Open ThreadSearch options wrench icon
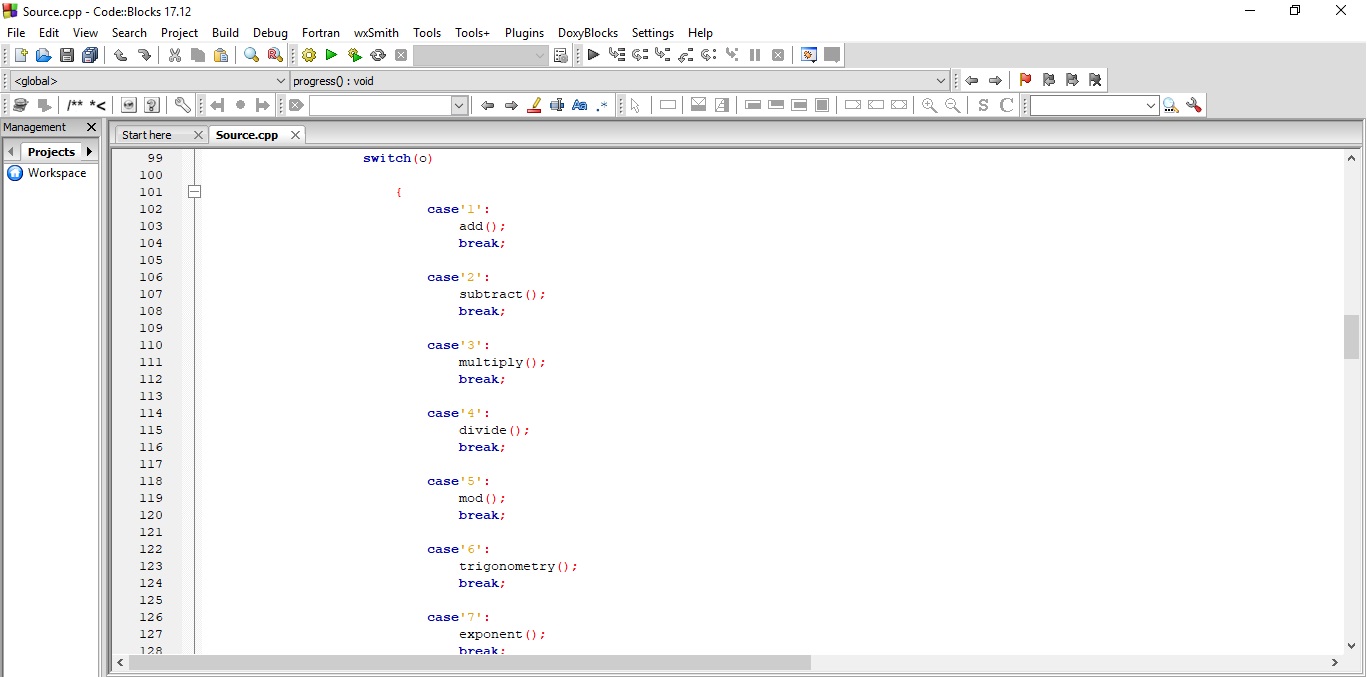The height and width of the screenshot is (677, 1367). click(x=1194, y=105)
